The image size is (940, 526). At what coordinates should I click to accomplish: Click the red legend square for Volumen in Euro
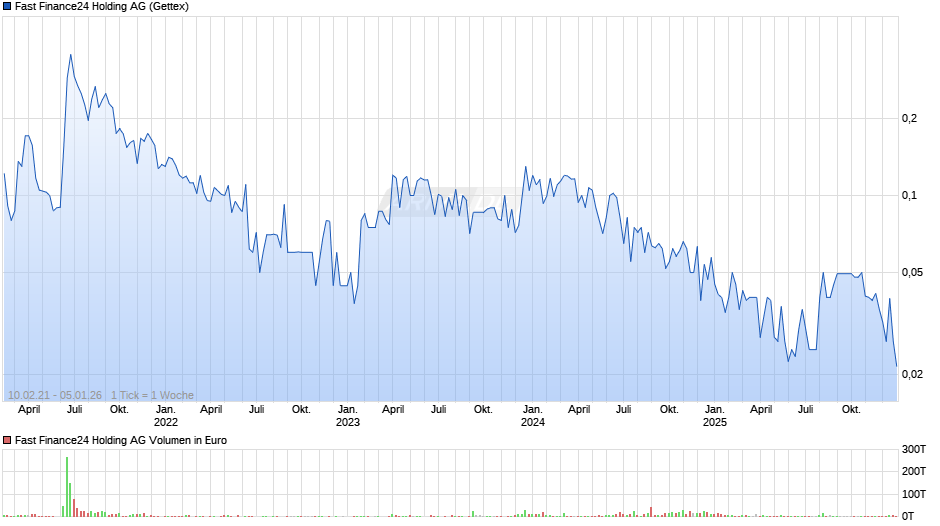pos(7,440)
